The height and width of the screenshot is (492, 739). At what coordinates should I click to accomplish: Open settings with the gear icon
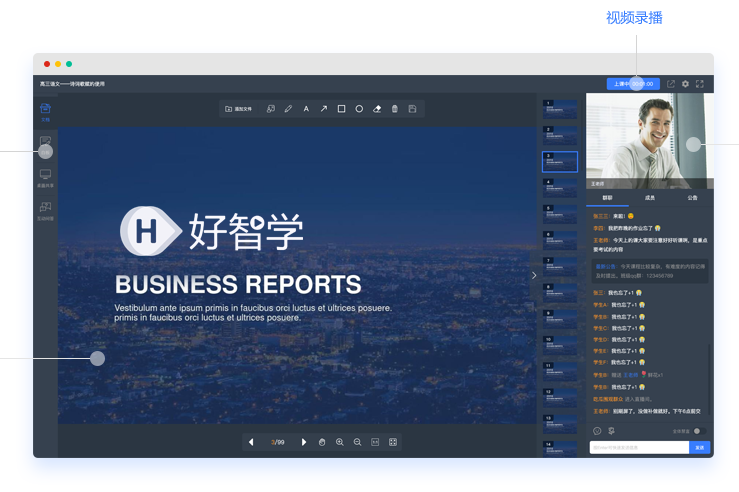pos(685,84)
